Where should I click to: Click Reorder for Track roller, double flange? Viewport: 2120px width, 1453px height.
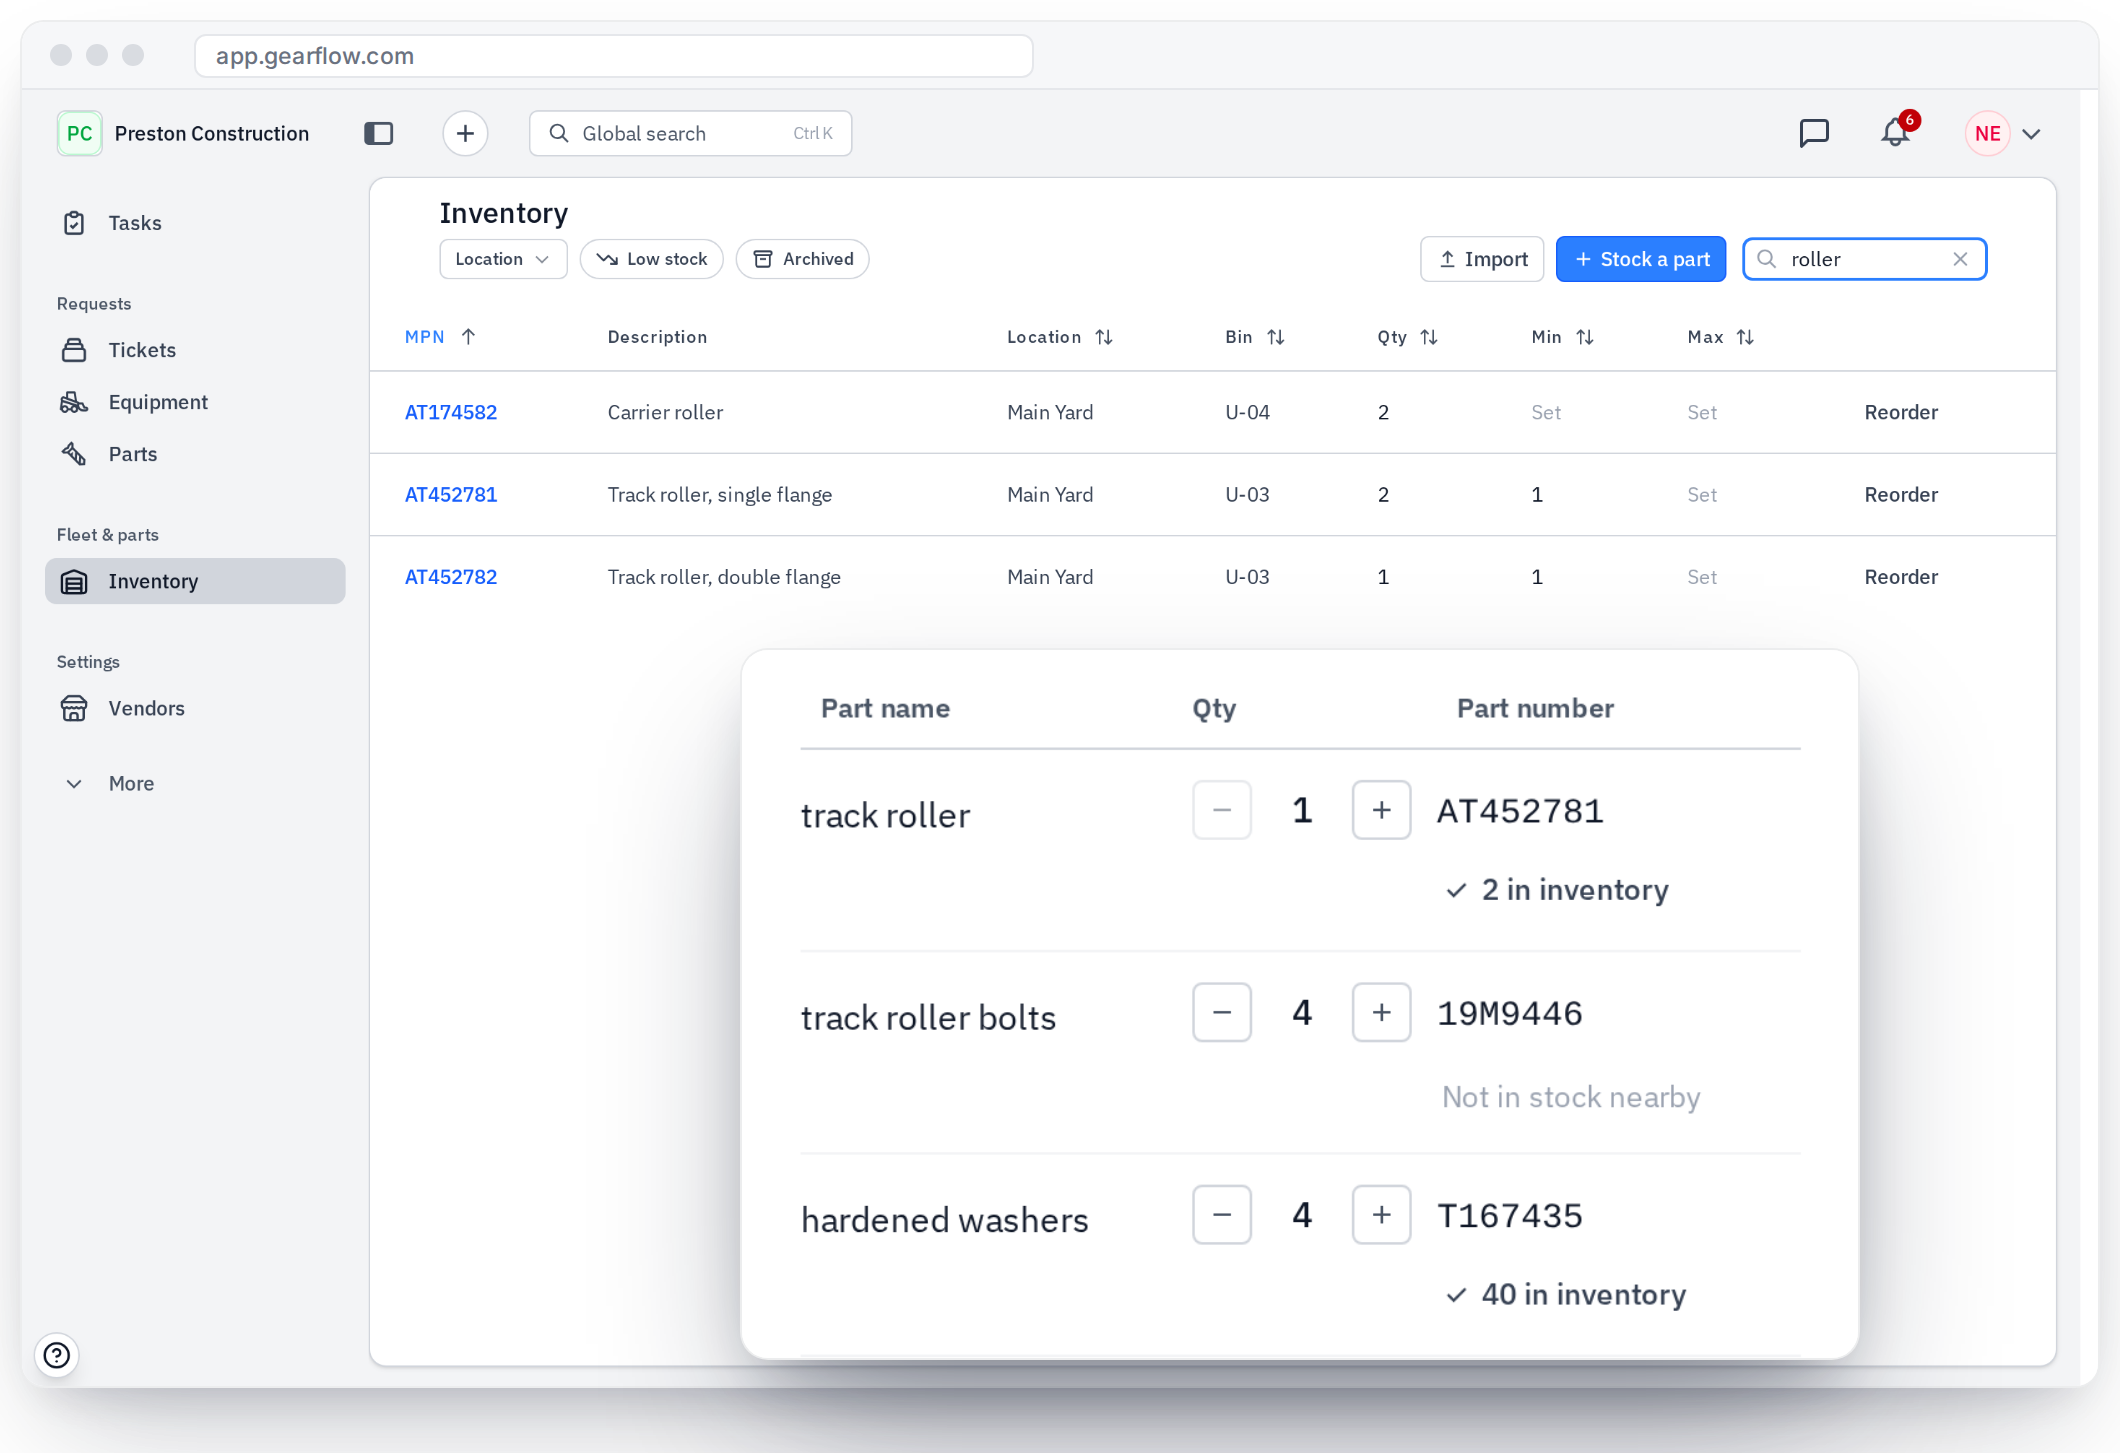[x=1901, y=577]
